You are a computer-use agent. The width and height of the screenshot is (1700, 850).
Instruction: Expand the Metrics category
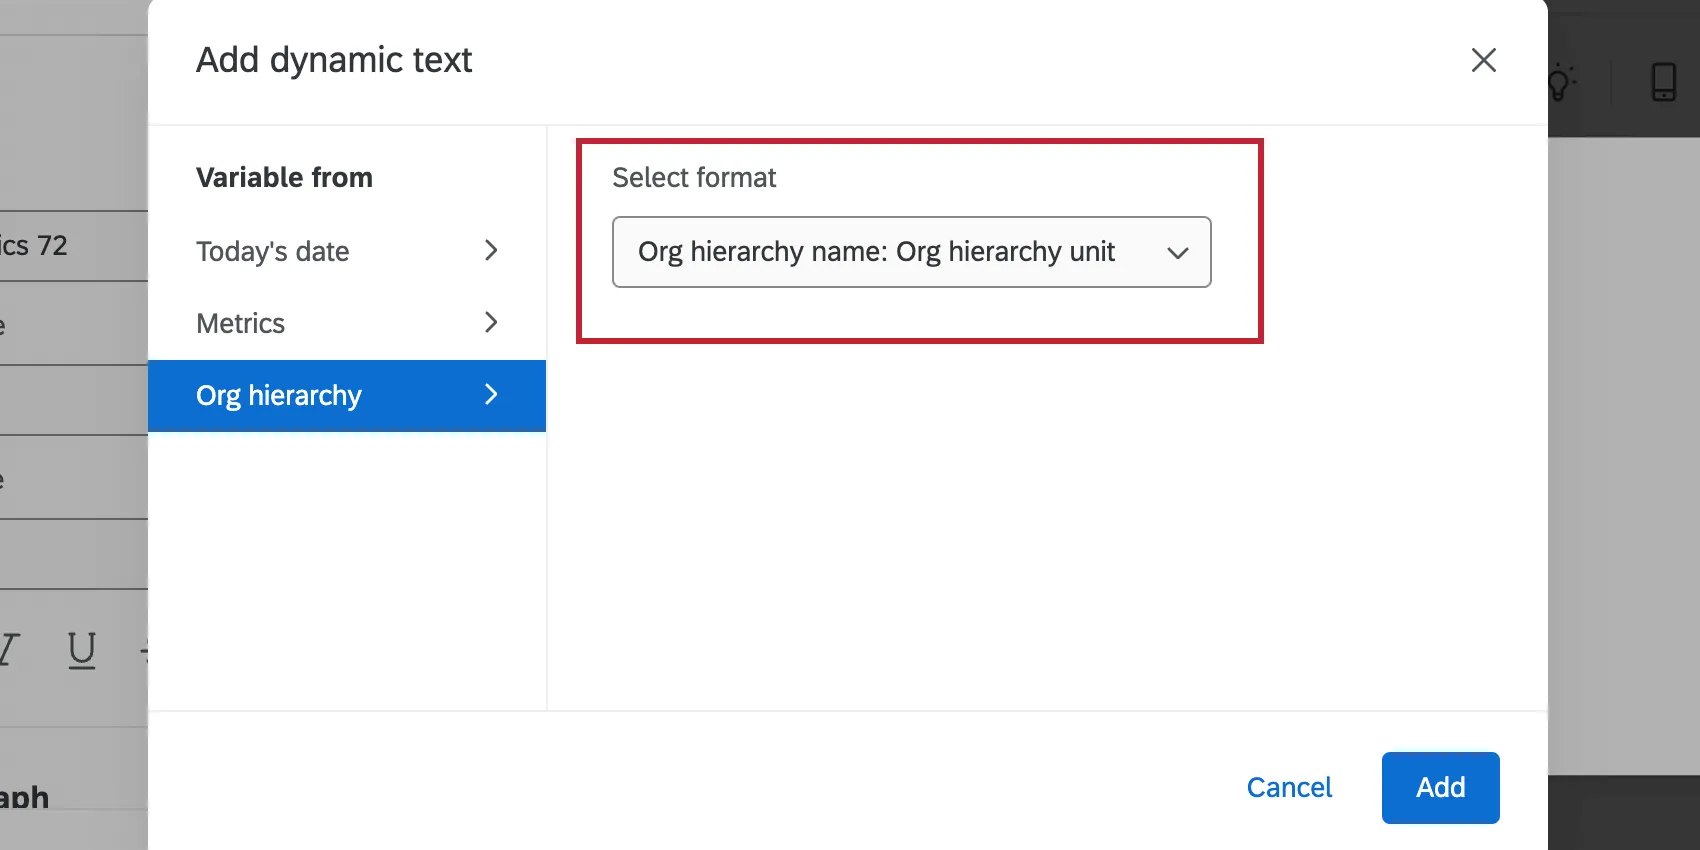pos(490,323)
